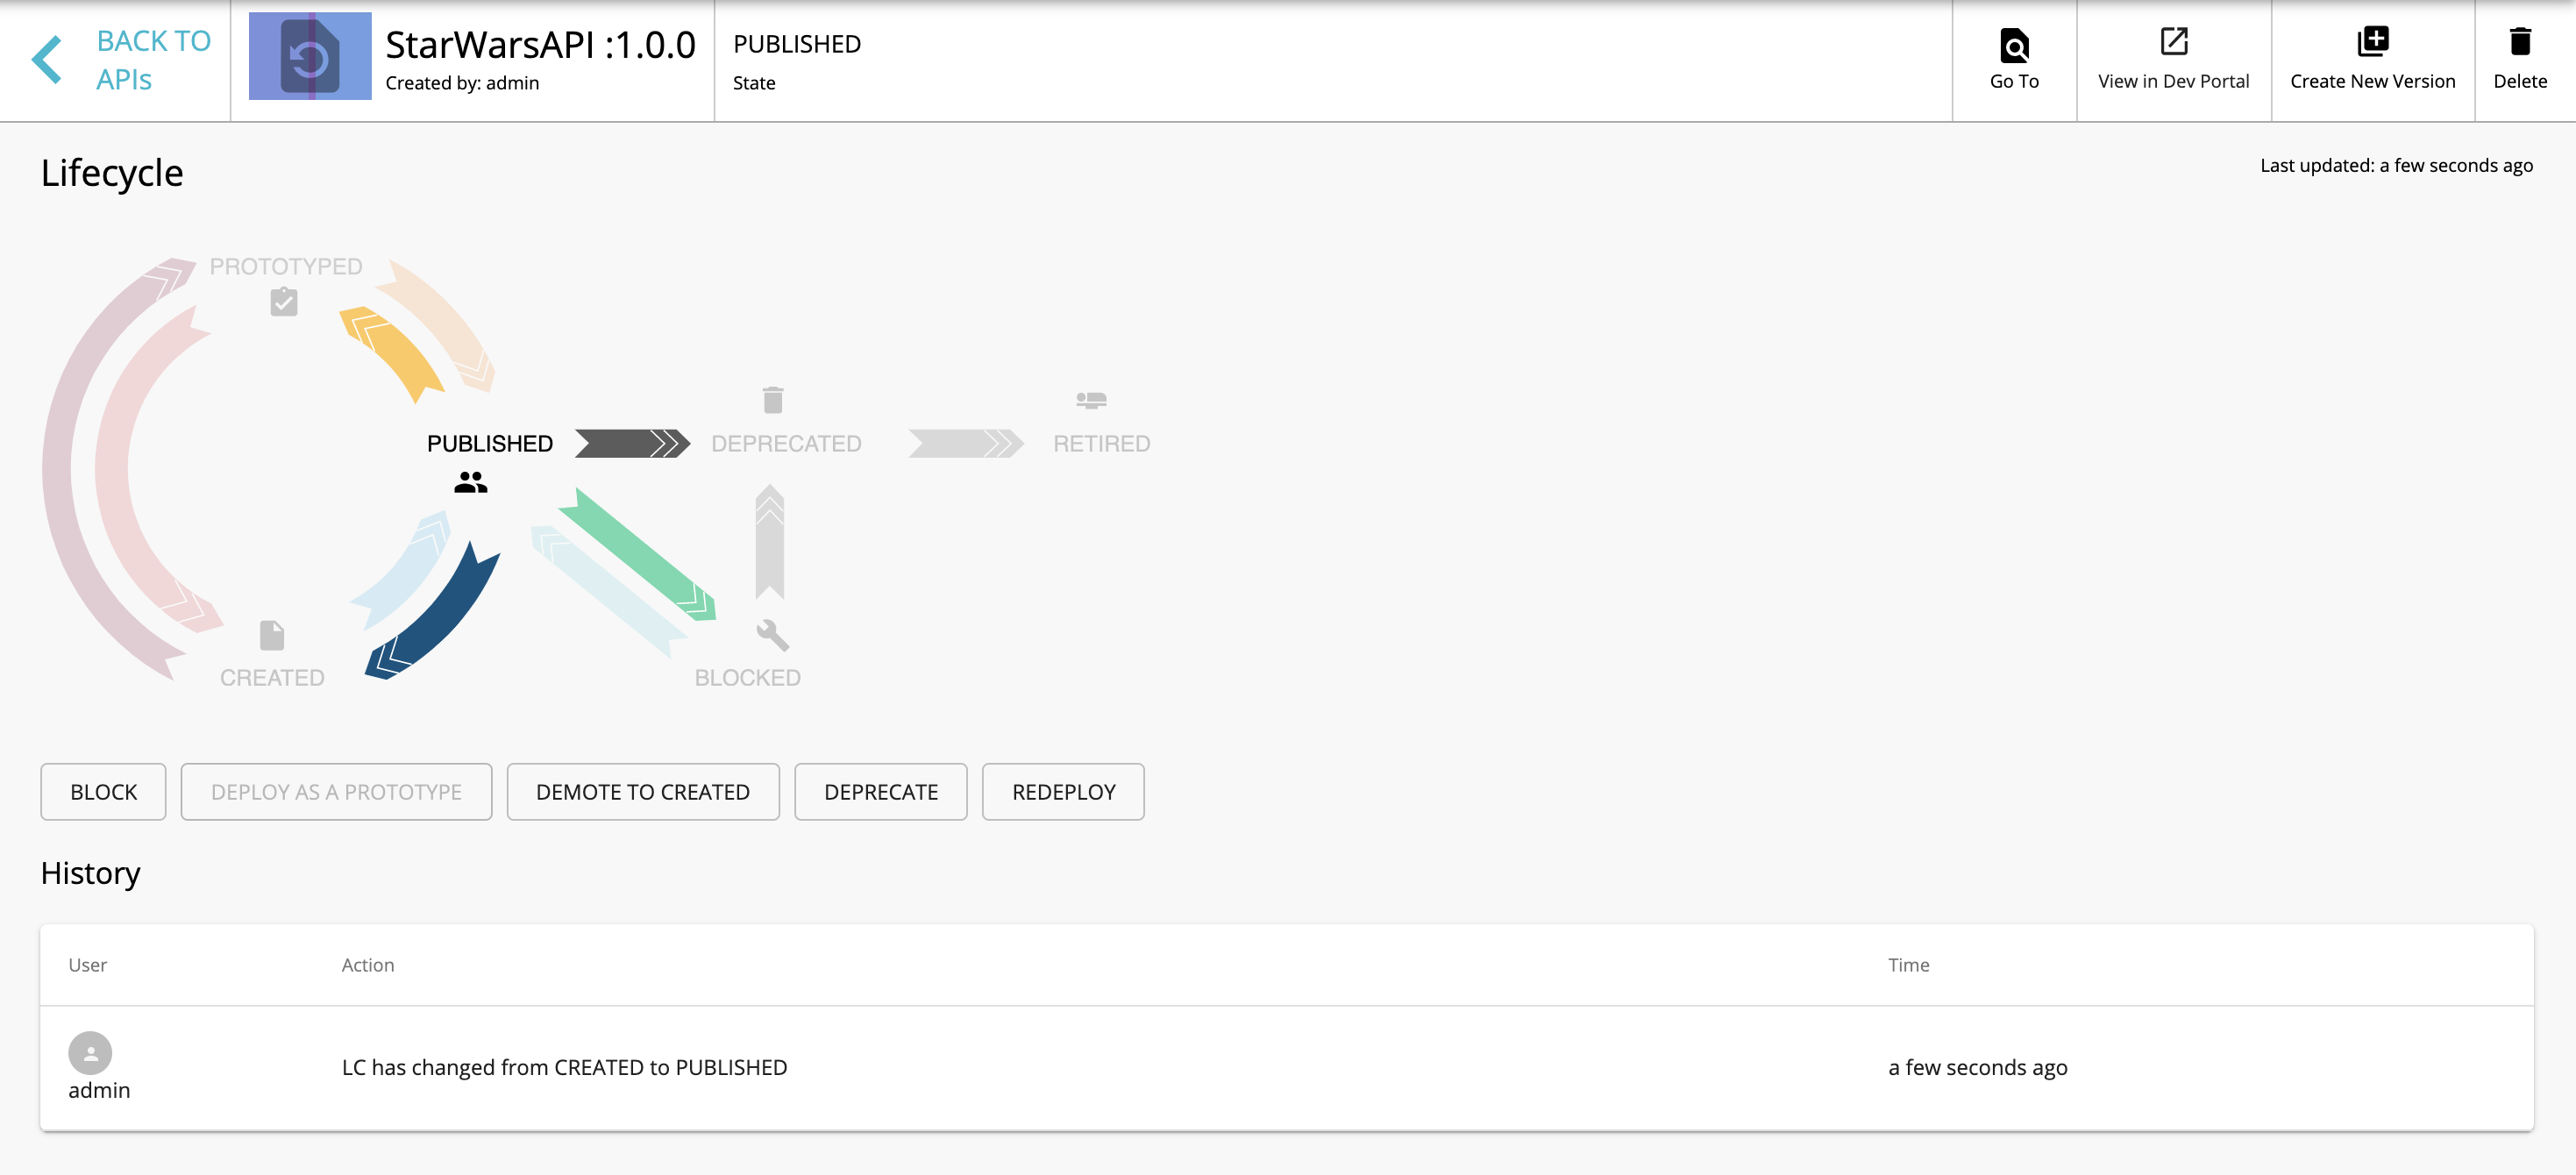Click the BLOCKED wrench icon
Screen dimensions: 2576x1175
coord(772,635)
